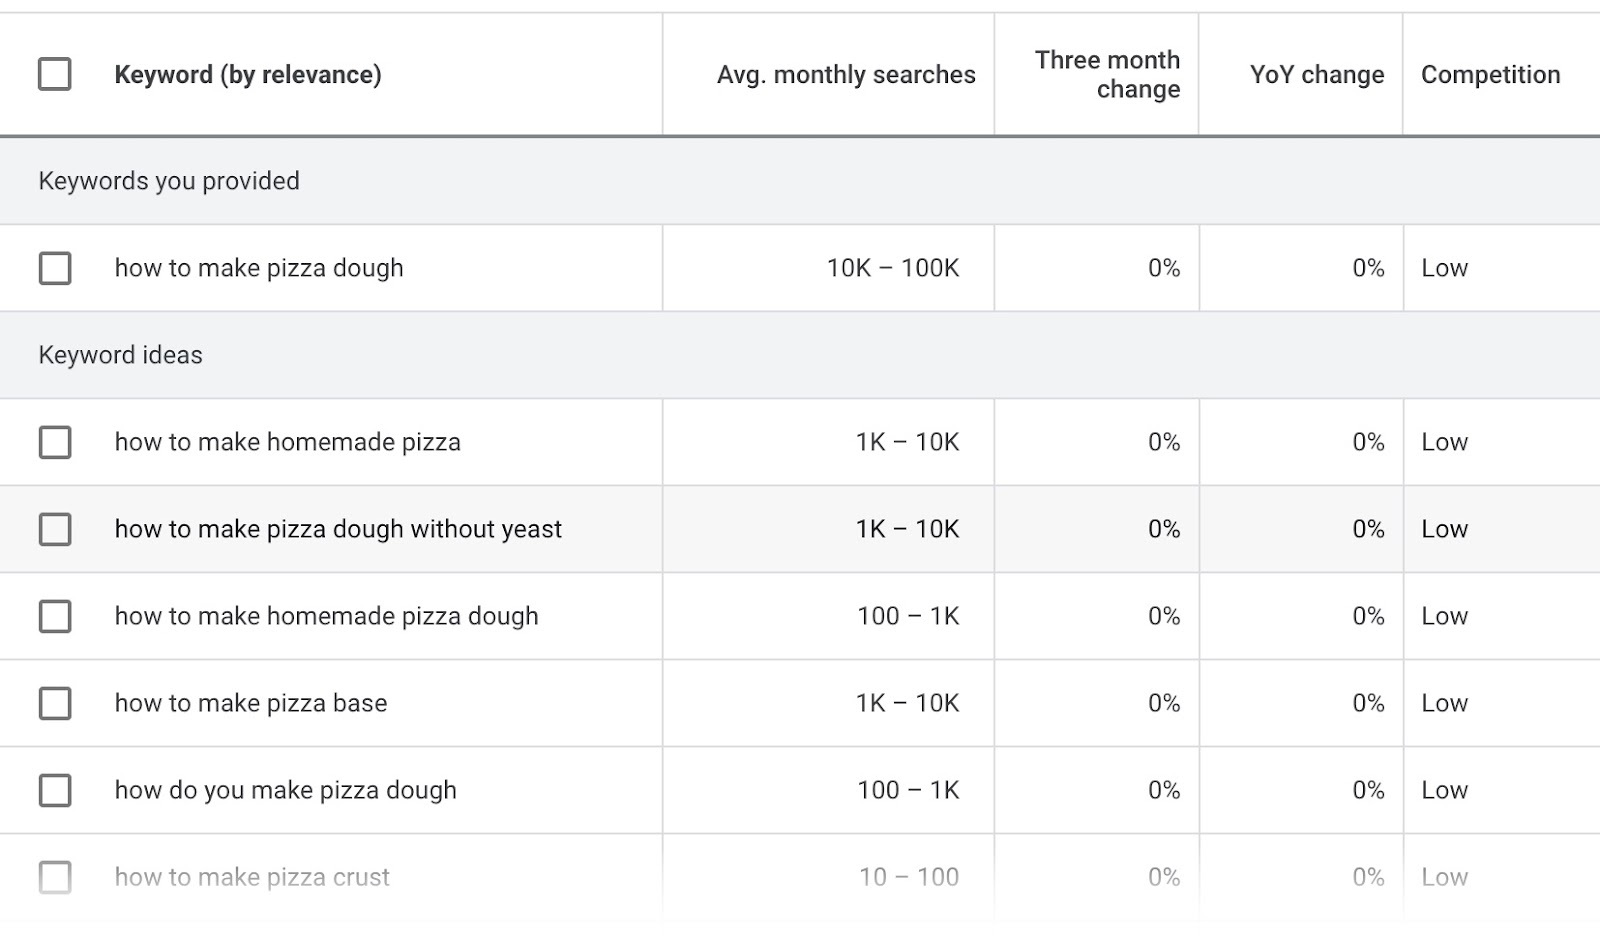Sort by the Avg. monthly searches column

click(x=845, y=74)
